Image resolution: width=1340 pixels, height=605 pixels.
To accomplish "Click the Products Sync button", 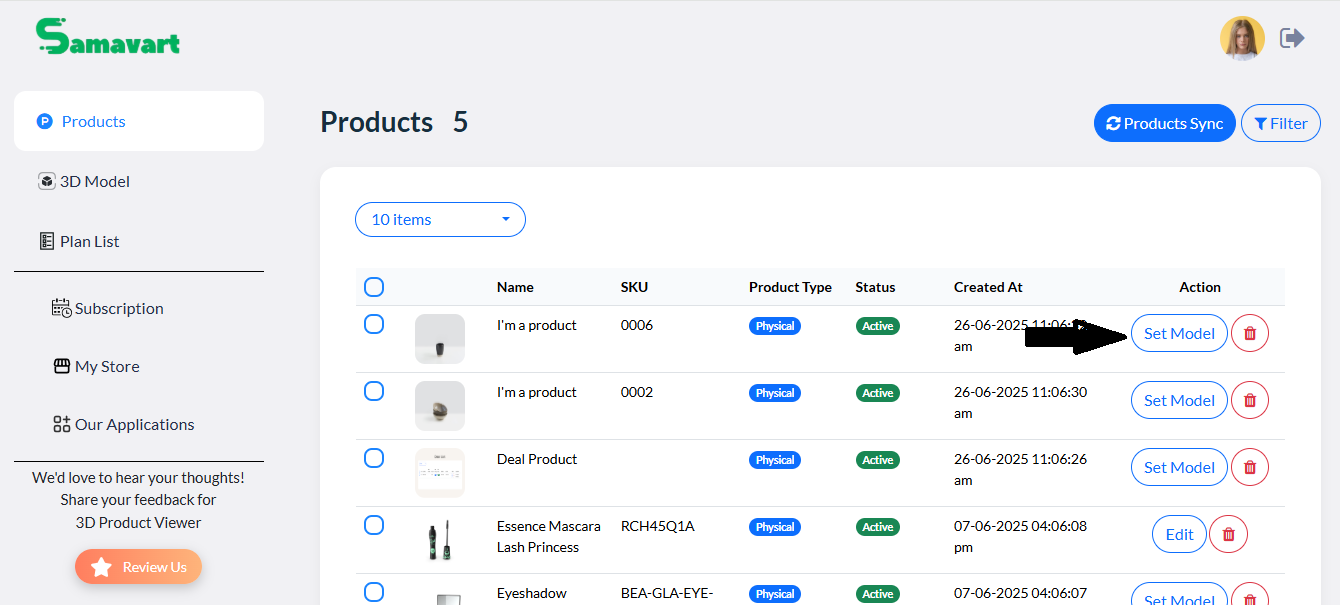I will click(x=1165, y=124).
